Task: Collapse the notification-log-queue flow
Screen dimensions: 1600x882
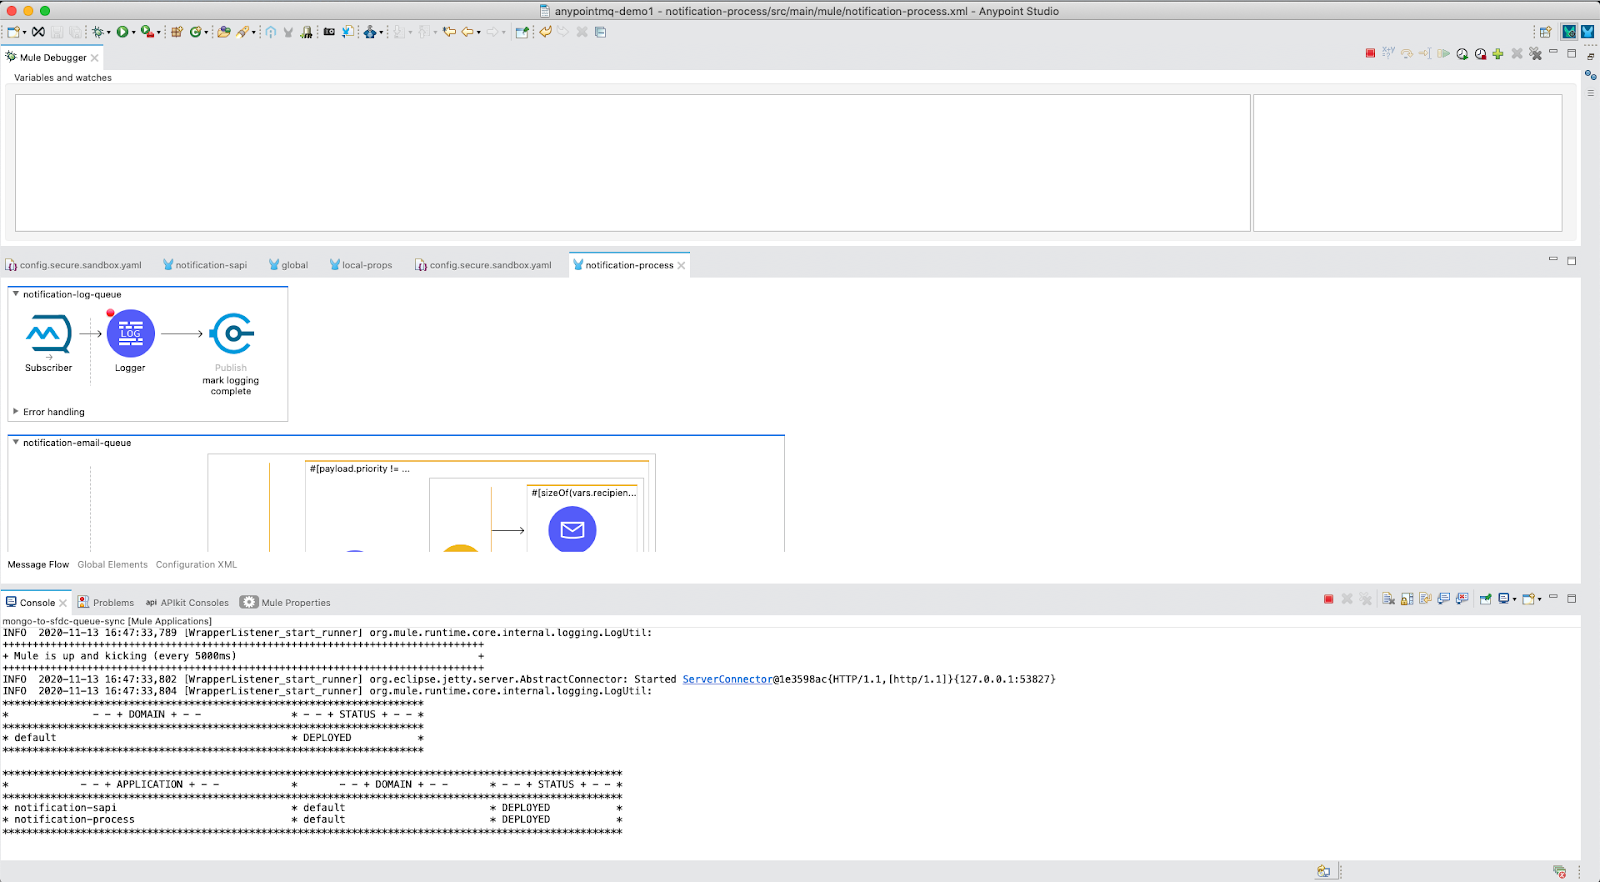Action: coord(15,294)
